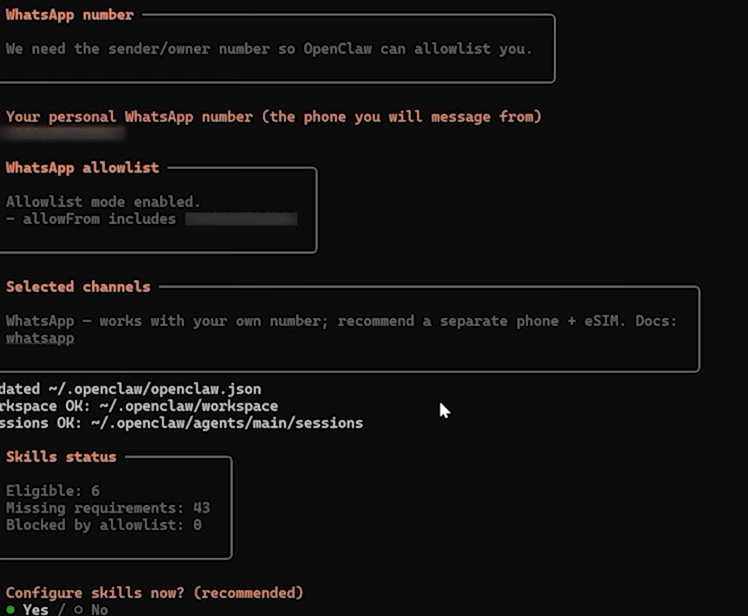Select the Yes option for configuring skills
748x616 pixels.
point(29,609)
